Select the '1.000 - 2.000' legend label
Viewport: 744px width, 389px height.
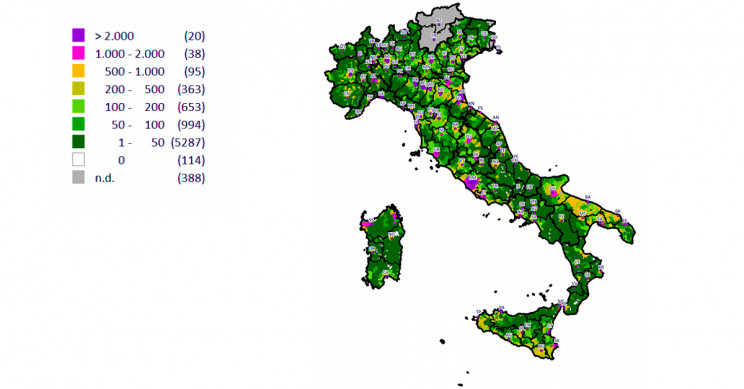(130, 54)
